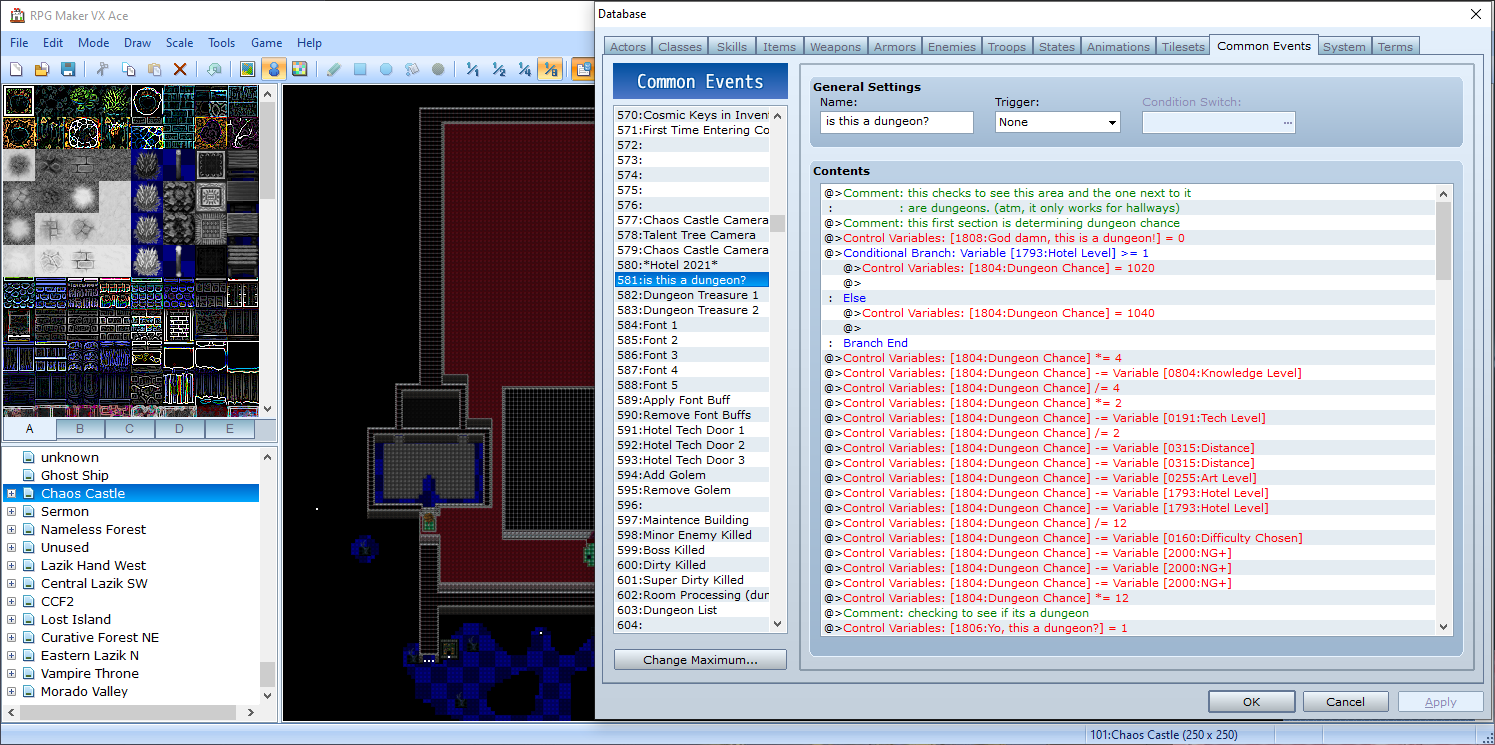Click the Change Maximum... button
Viewport: 1495px width, 745px height.
700,660
